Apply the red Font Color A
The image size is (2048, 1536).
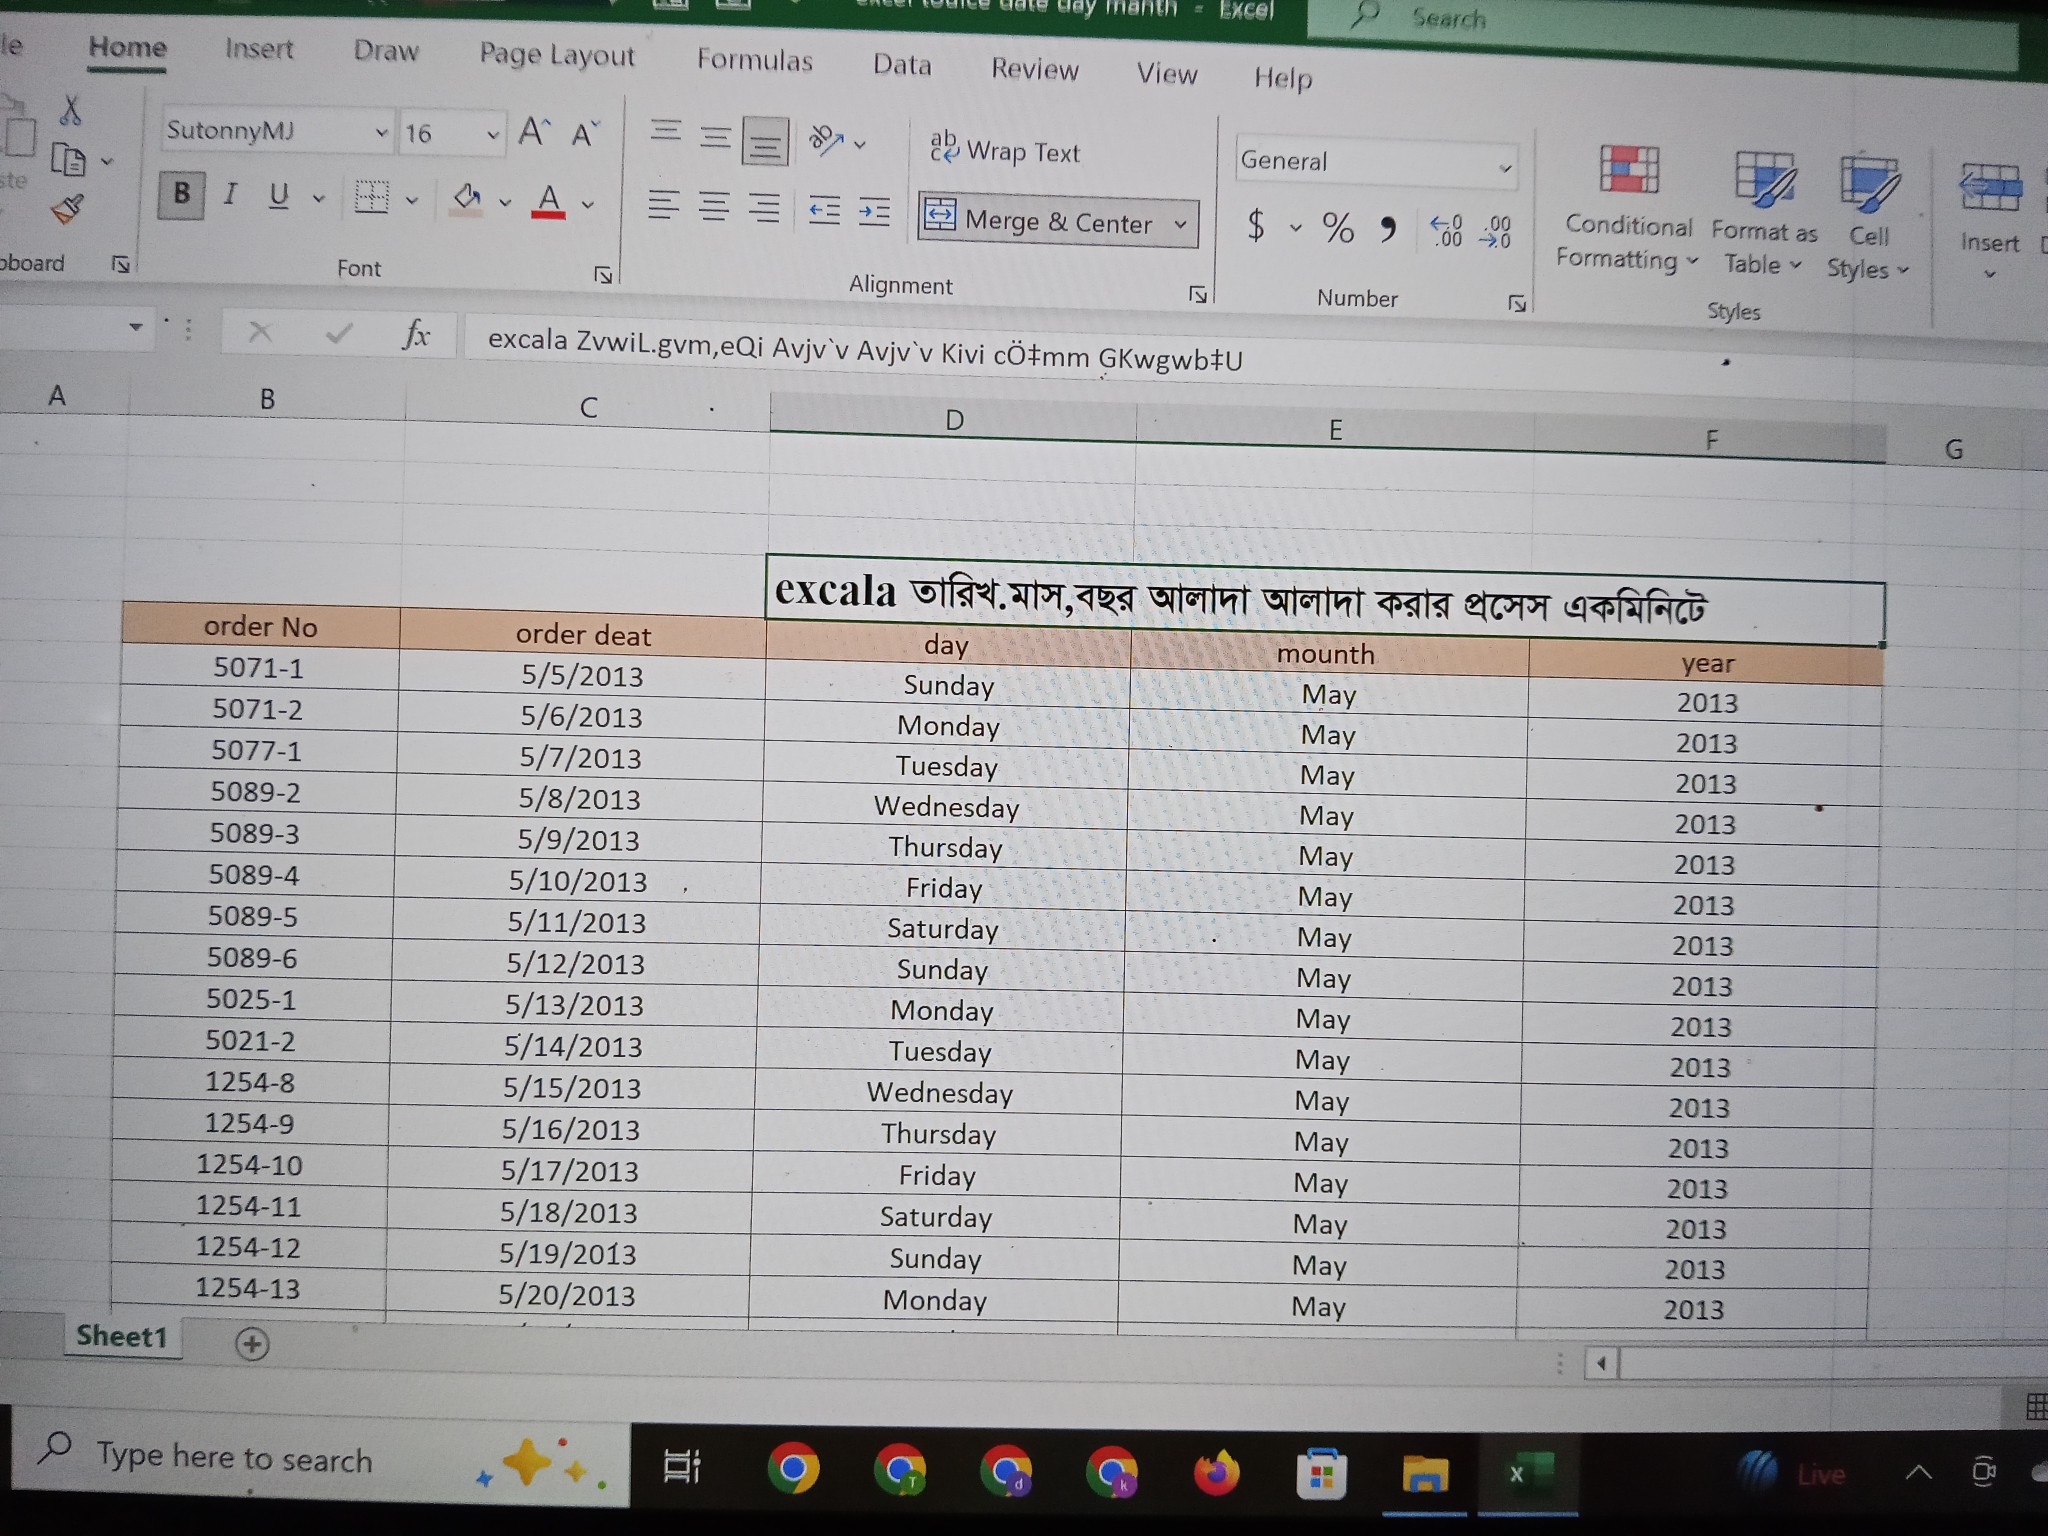(548, 201)
